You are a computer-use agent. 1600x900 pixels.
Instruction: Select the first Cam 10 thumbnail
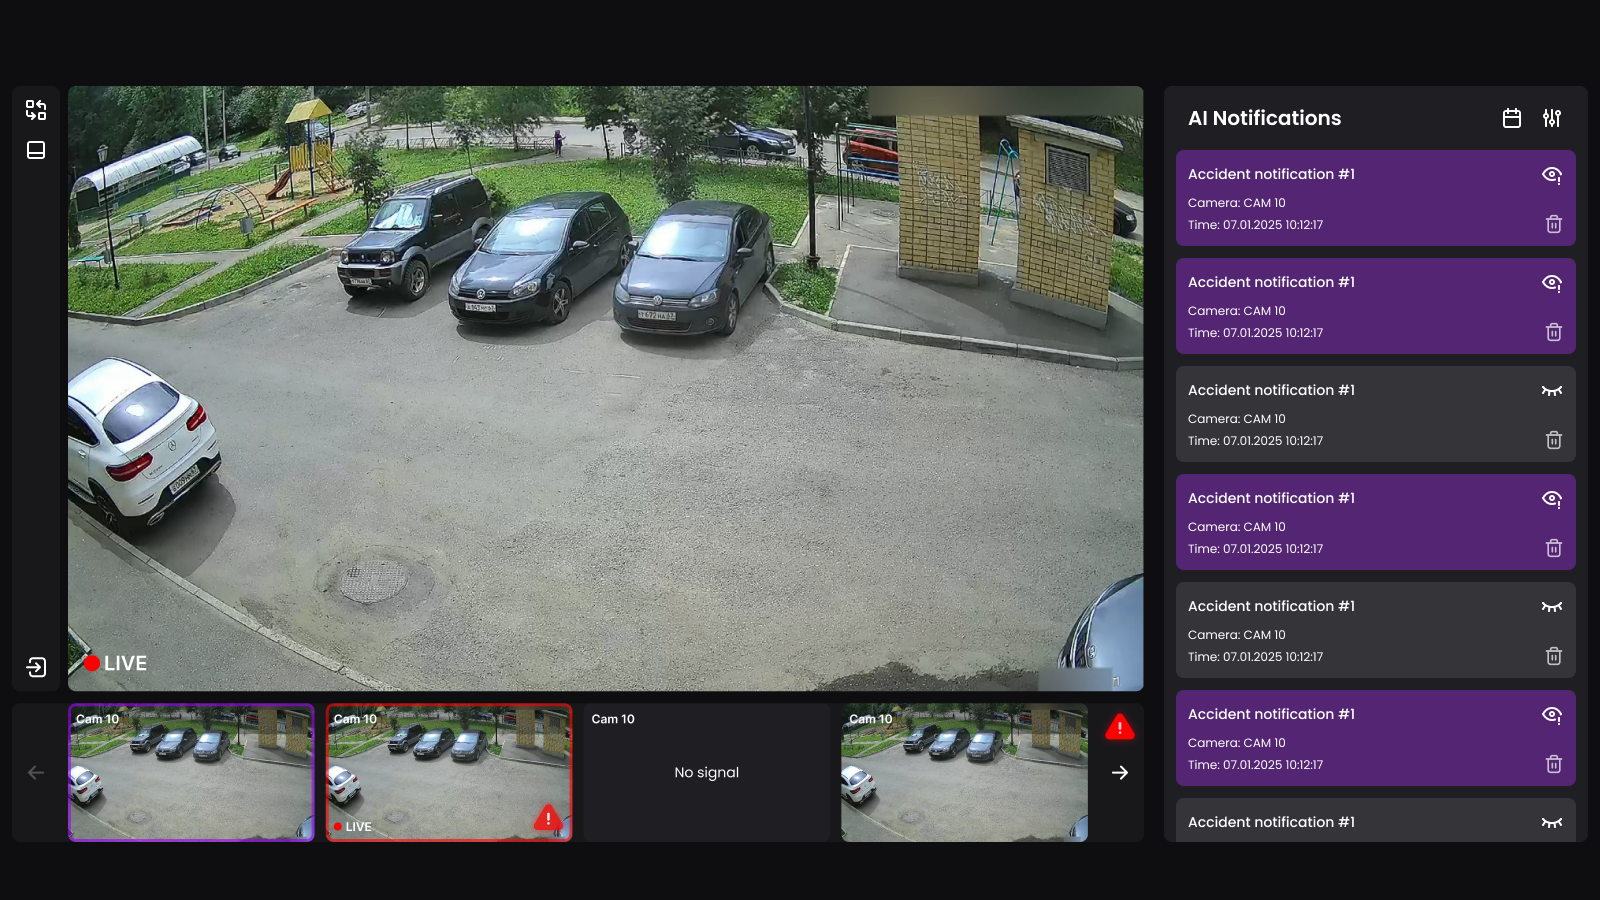click(x=191, y=773)
